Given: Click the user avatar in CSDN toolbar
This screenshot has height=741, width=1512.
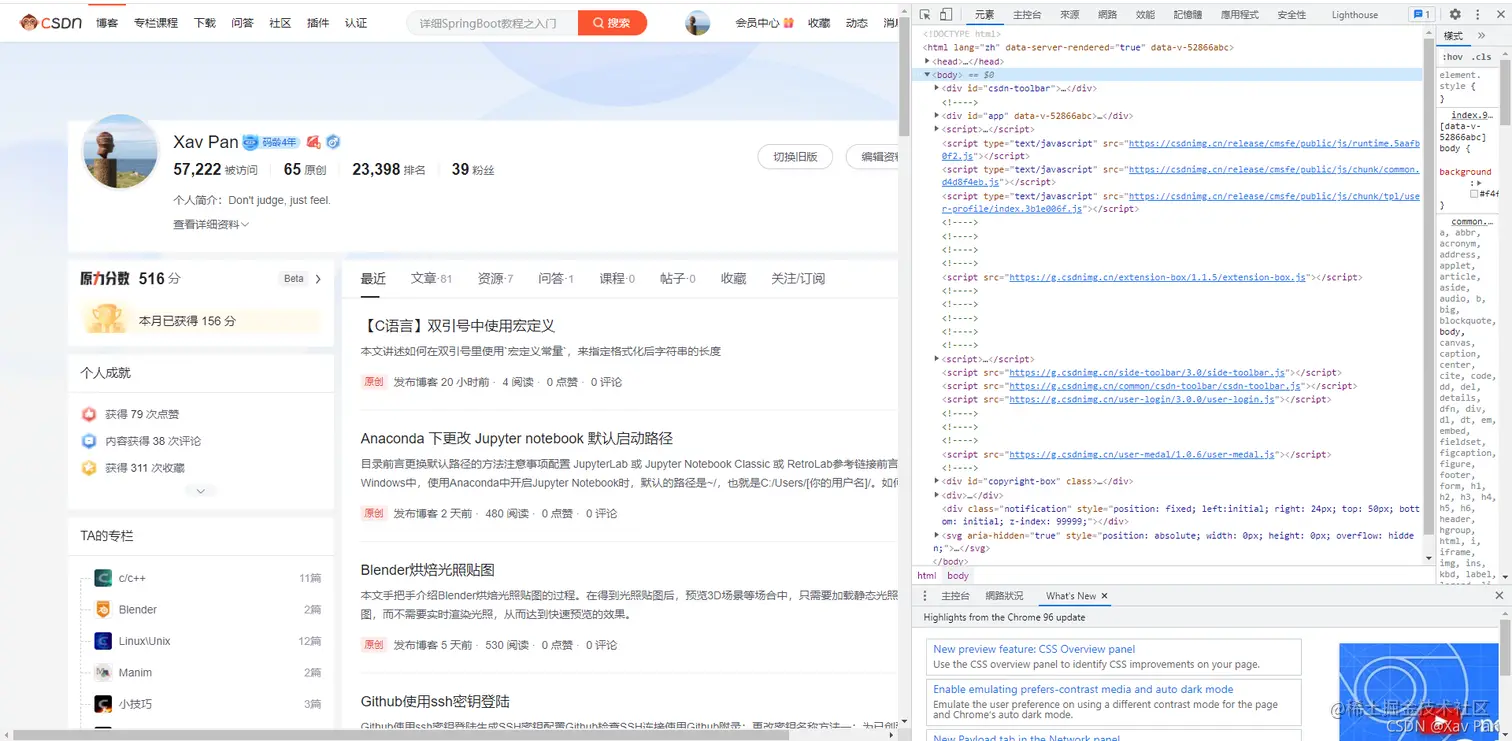Looking at the screenshot, I should point(698,23).
